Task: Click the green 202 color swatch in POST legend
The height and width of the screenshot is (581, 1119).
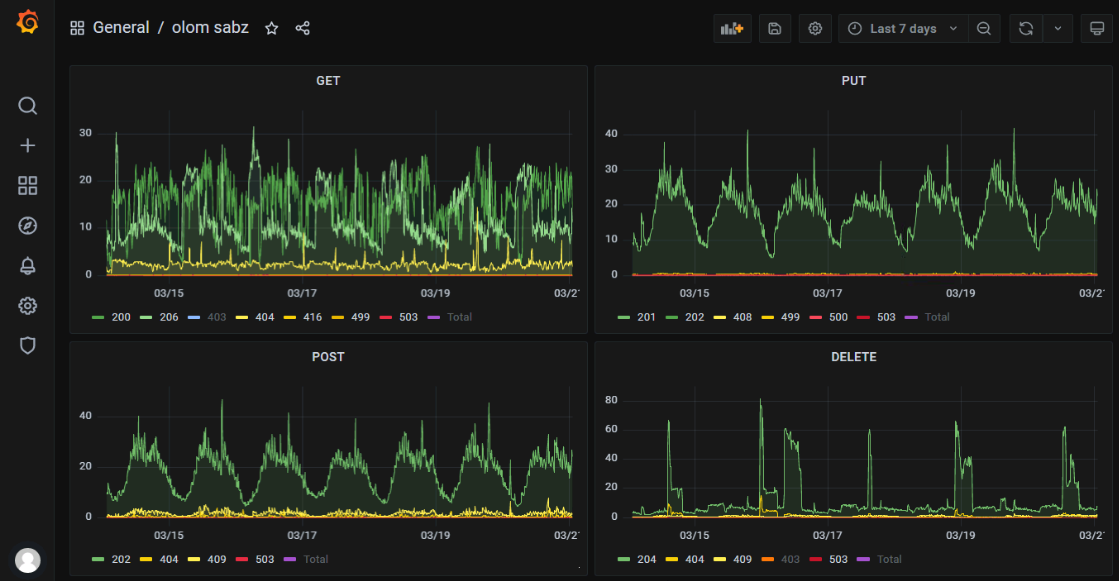Action: pyautogui.click(x=98, y=559)
